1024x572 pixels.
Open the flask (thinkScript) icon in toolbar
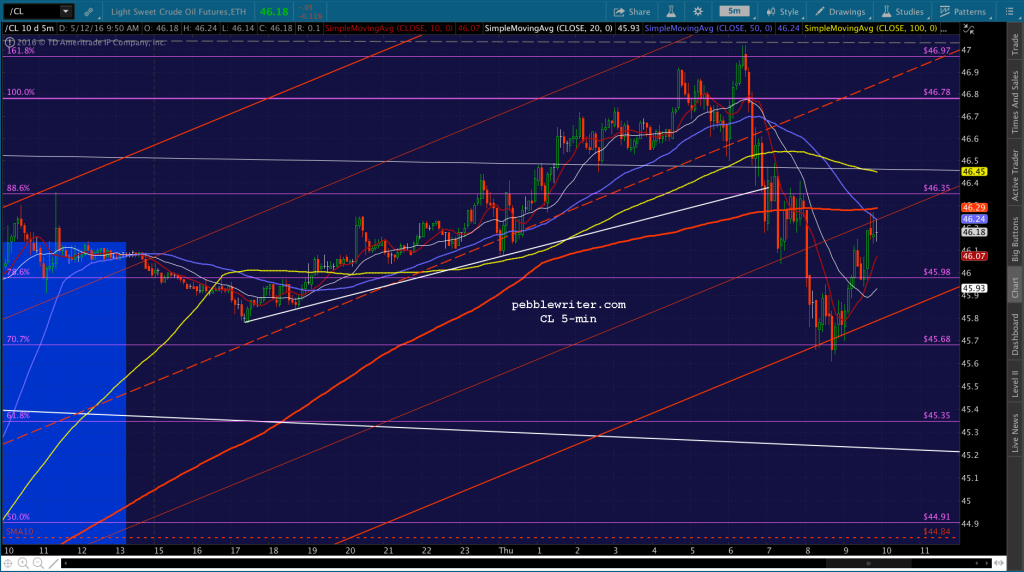click(671, 12)
